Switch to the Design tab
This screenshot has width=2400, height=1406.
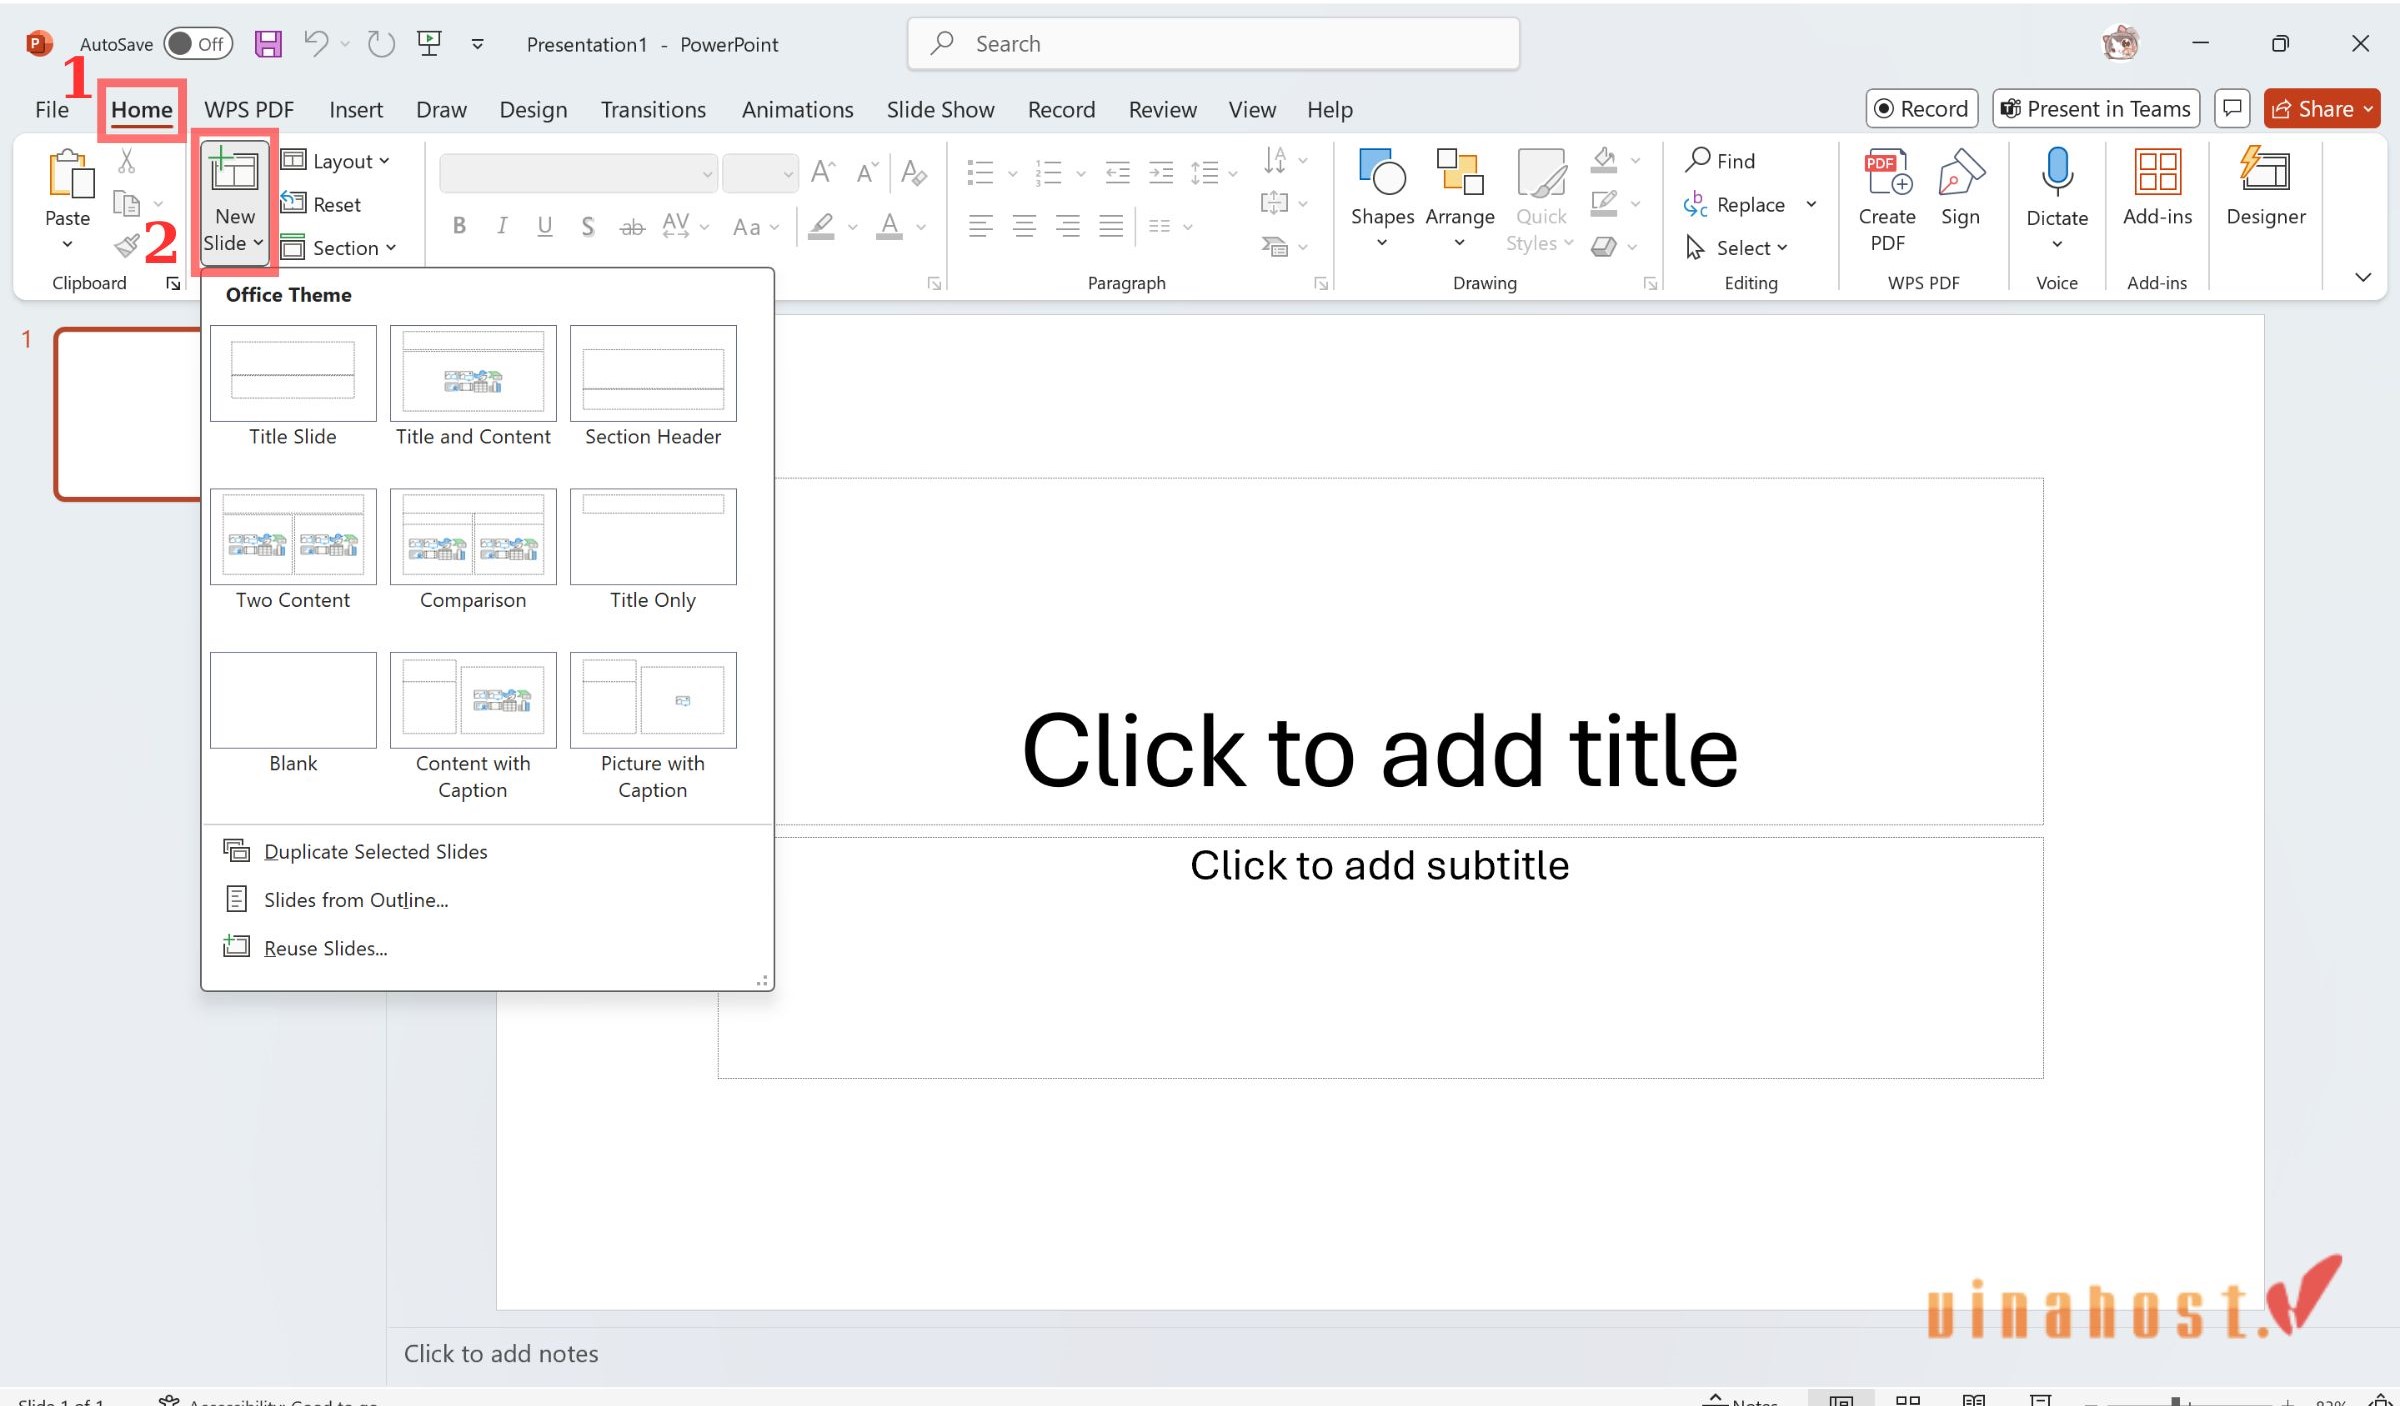(533, 109)
